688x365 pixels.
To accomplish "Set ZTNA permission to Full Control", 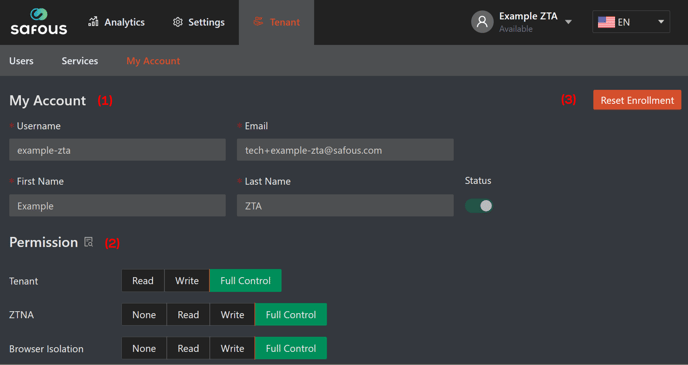I will pyautogui.click(x=291, y=315).
